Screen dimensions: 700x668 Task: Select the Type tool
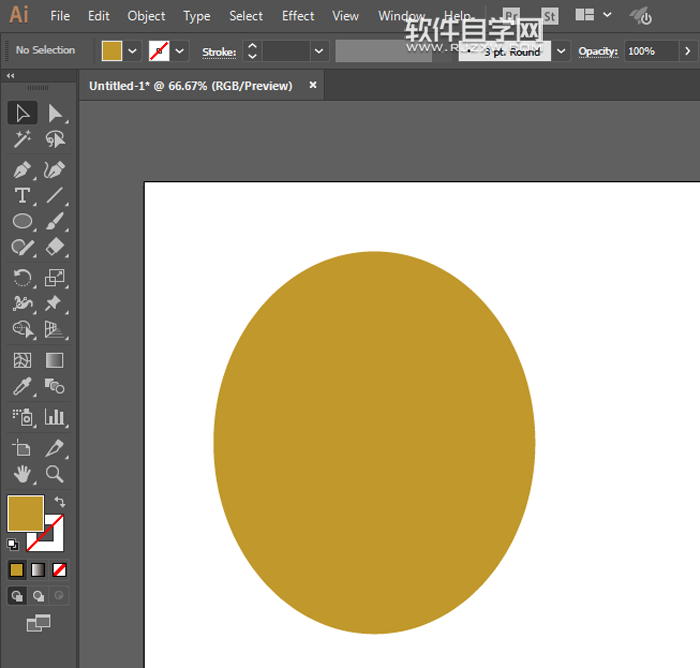point(22,196)
